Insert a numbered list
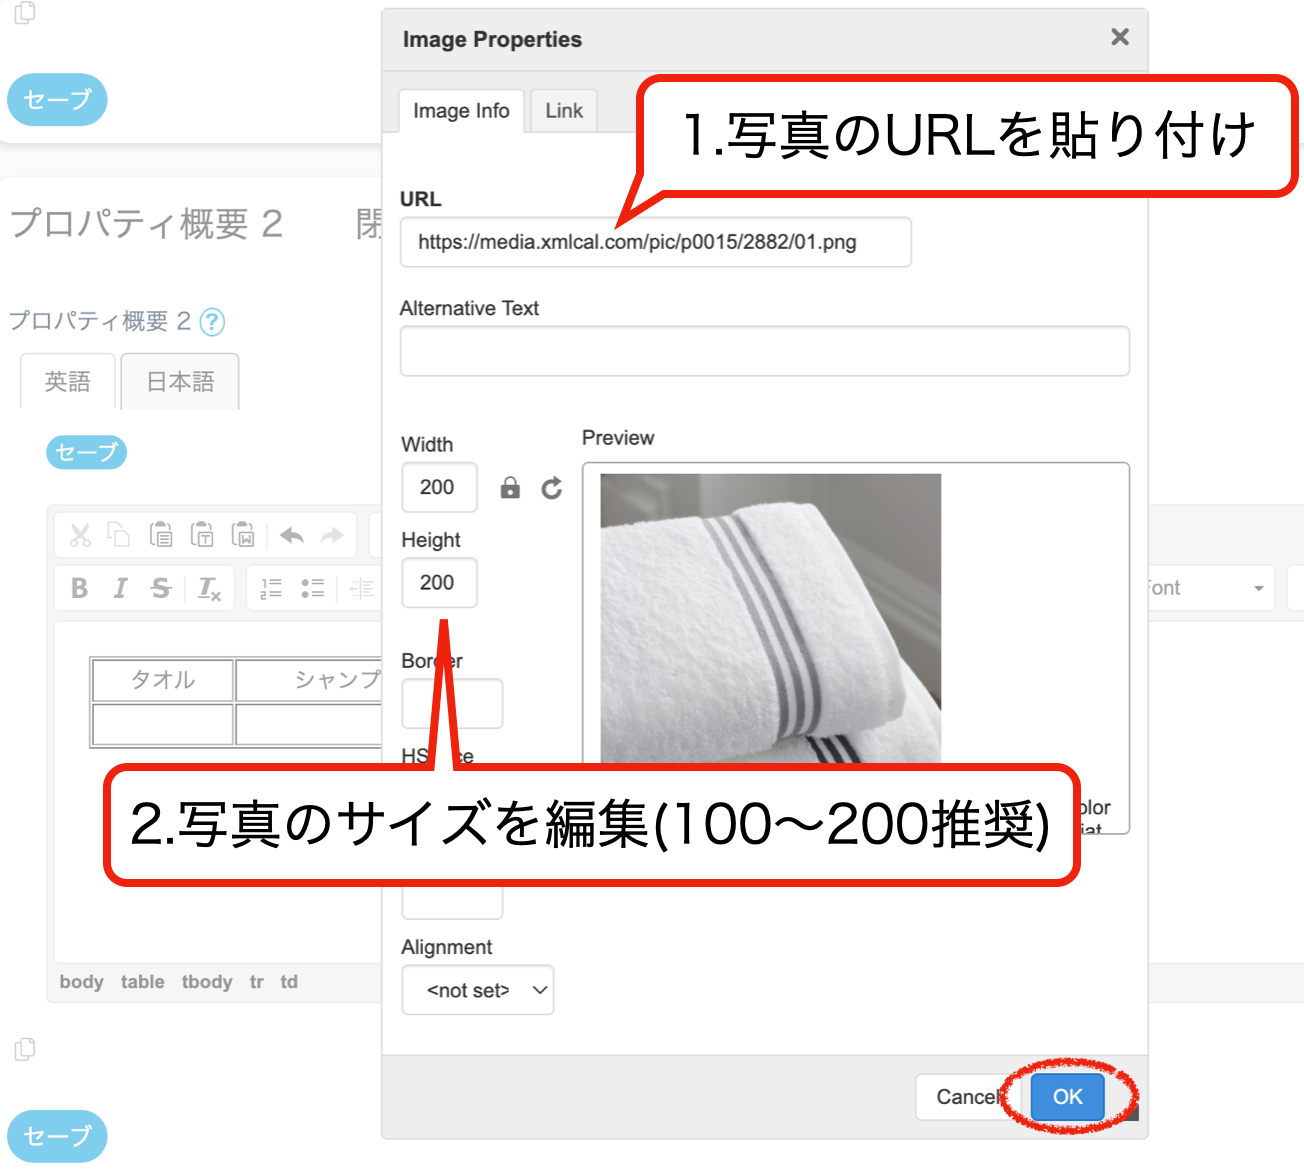The height and width of the screenshot is (1170, 1304). (271, 588)
